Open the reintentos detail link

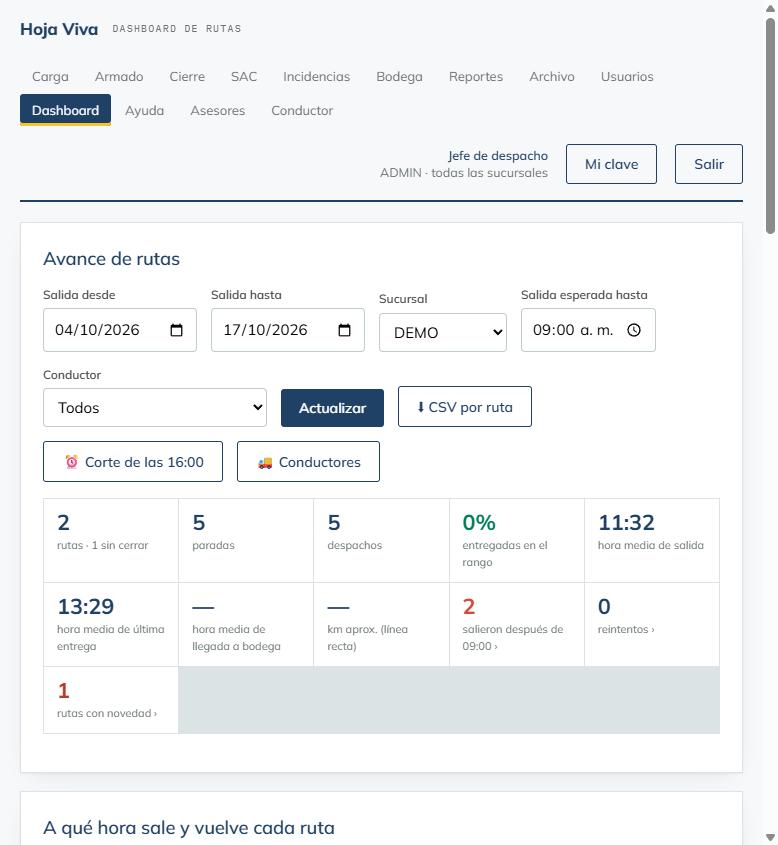click(651, 624)
